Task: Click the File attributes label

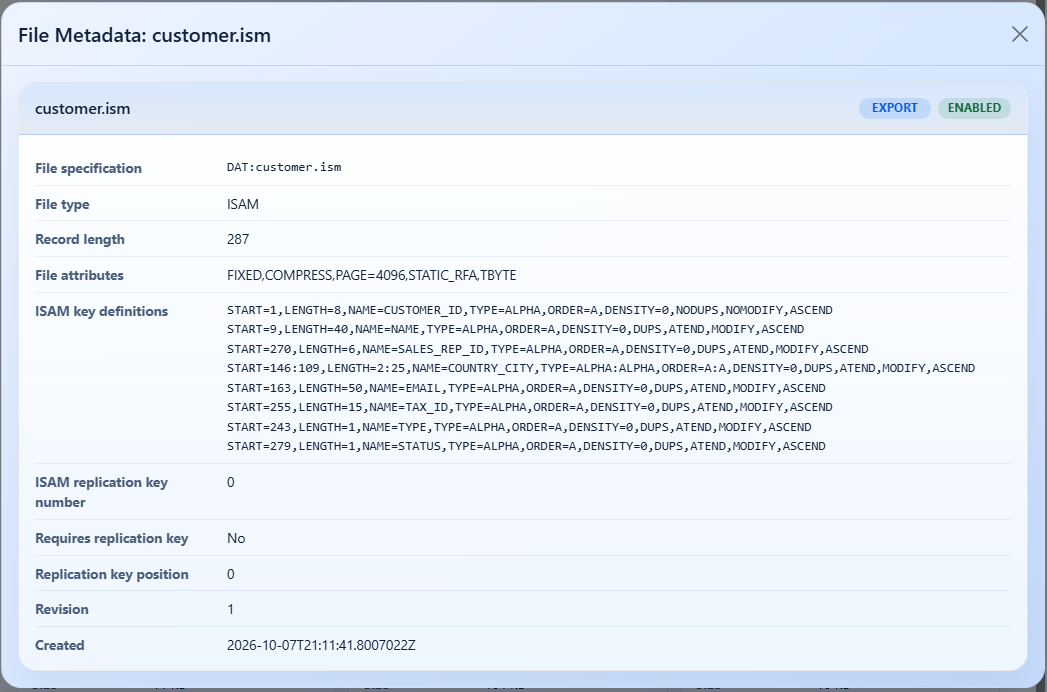Action: (x=79, y=275)
